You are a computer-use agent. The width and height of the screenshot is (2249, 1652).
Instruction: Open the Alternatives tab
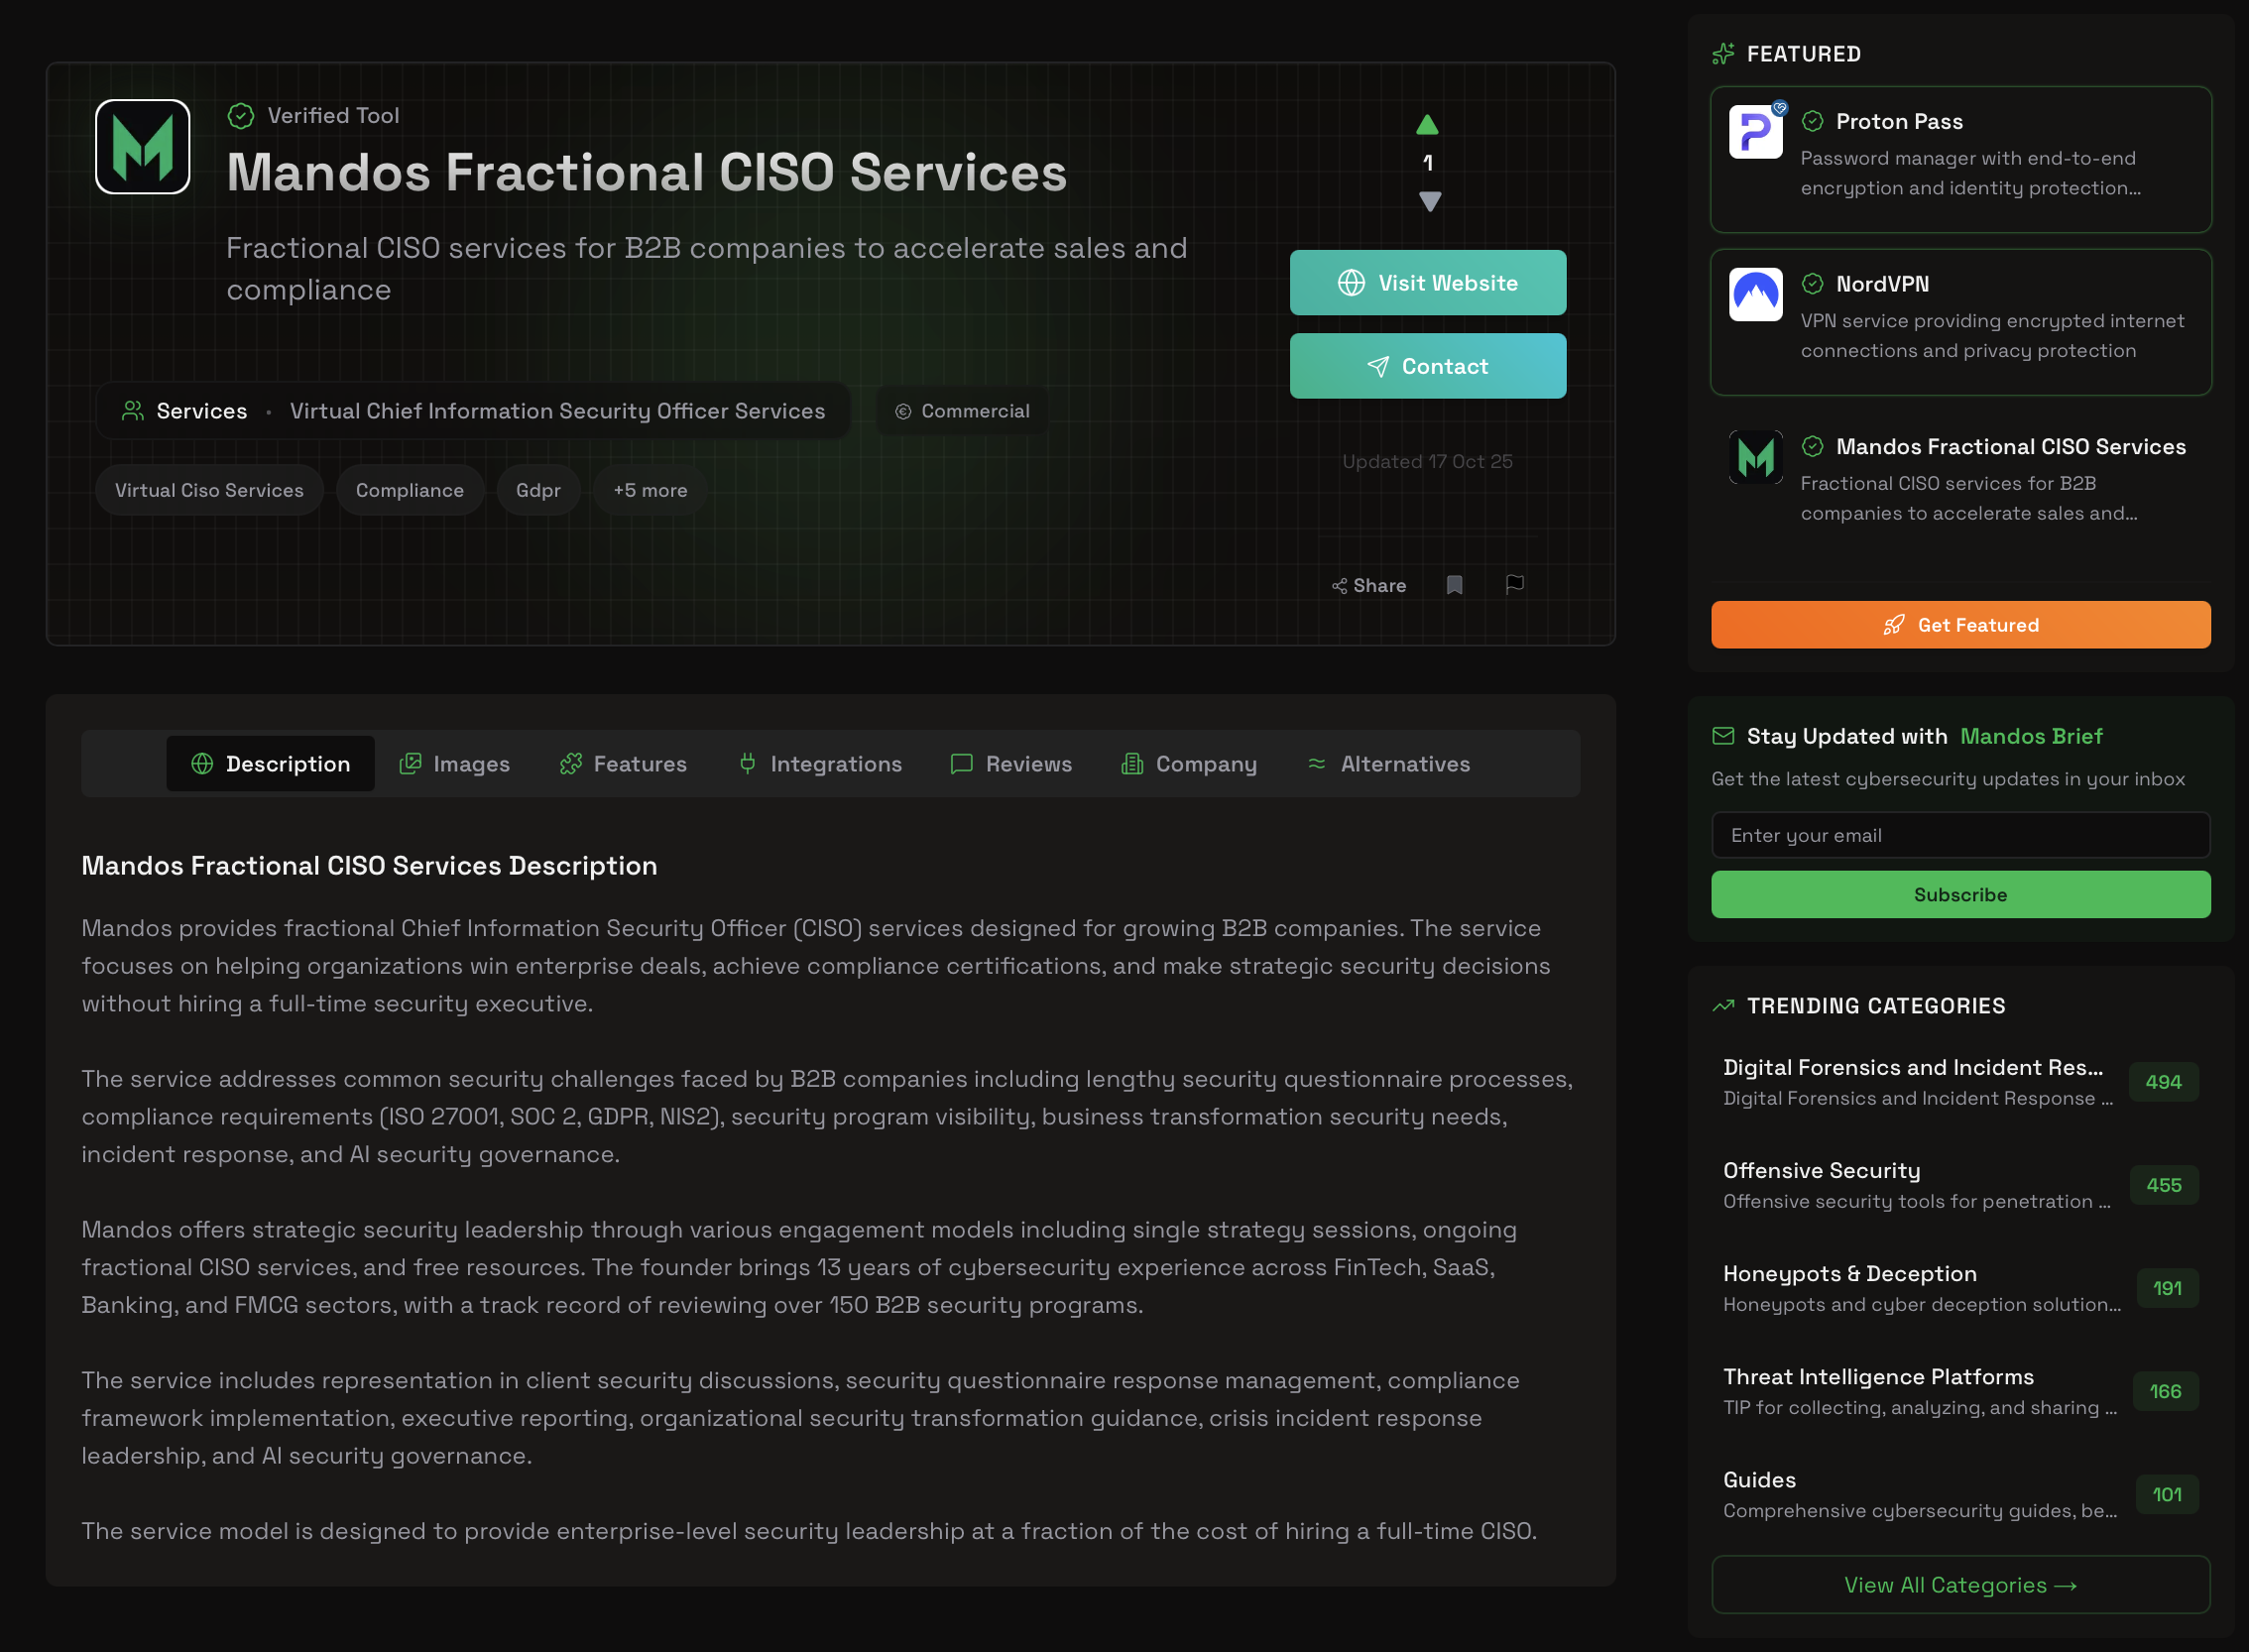pyautogui.click(x=1389, y=763)
